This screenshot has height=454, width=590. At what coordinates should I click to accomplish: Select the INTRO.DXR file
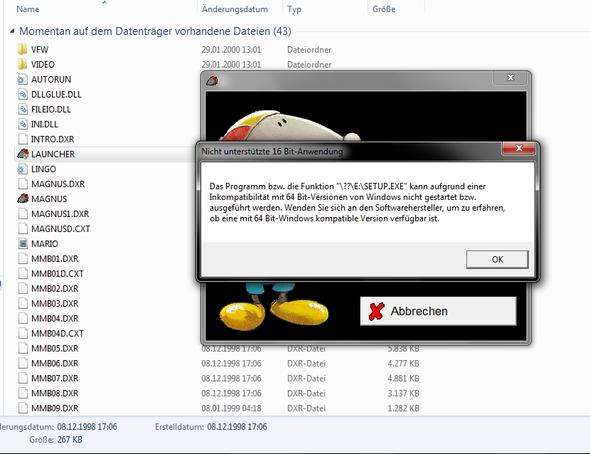point(52,139)
